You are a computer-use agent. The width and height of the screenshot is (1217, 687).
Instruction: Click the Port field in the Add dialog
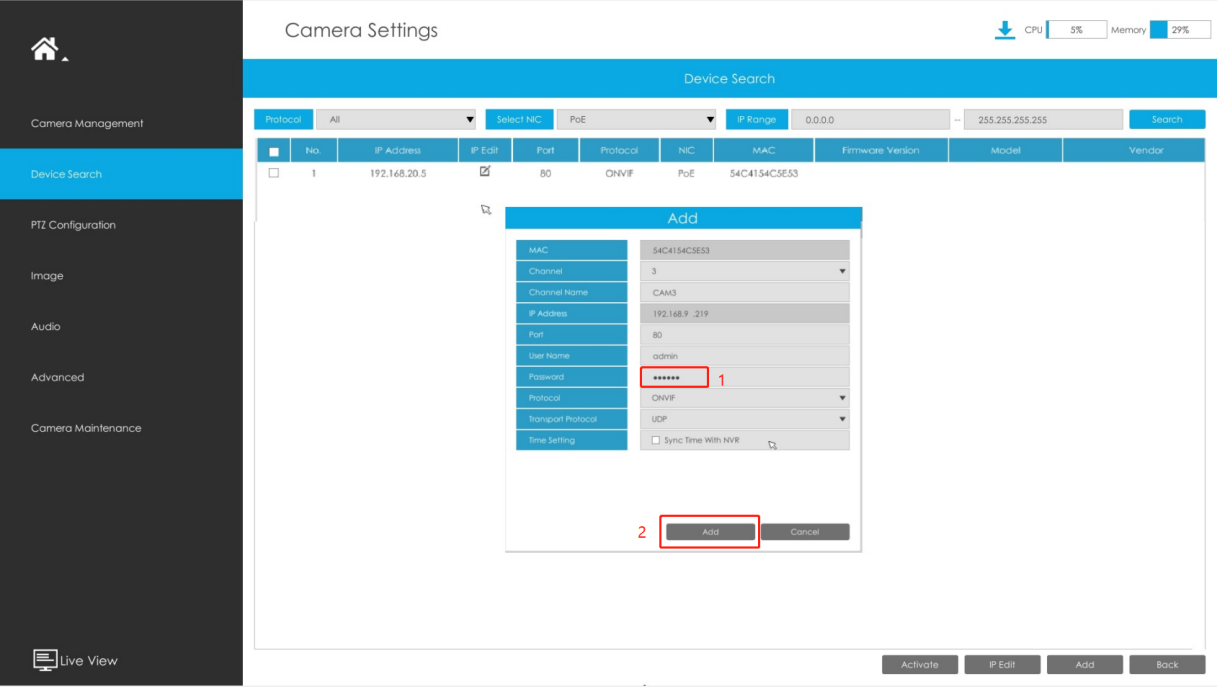click(744, 335)
